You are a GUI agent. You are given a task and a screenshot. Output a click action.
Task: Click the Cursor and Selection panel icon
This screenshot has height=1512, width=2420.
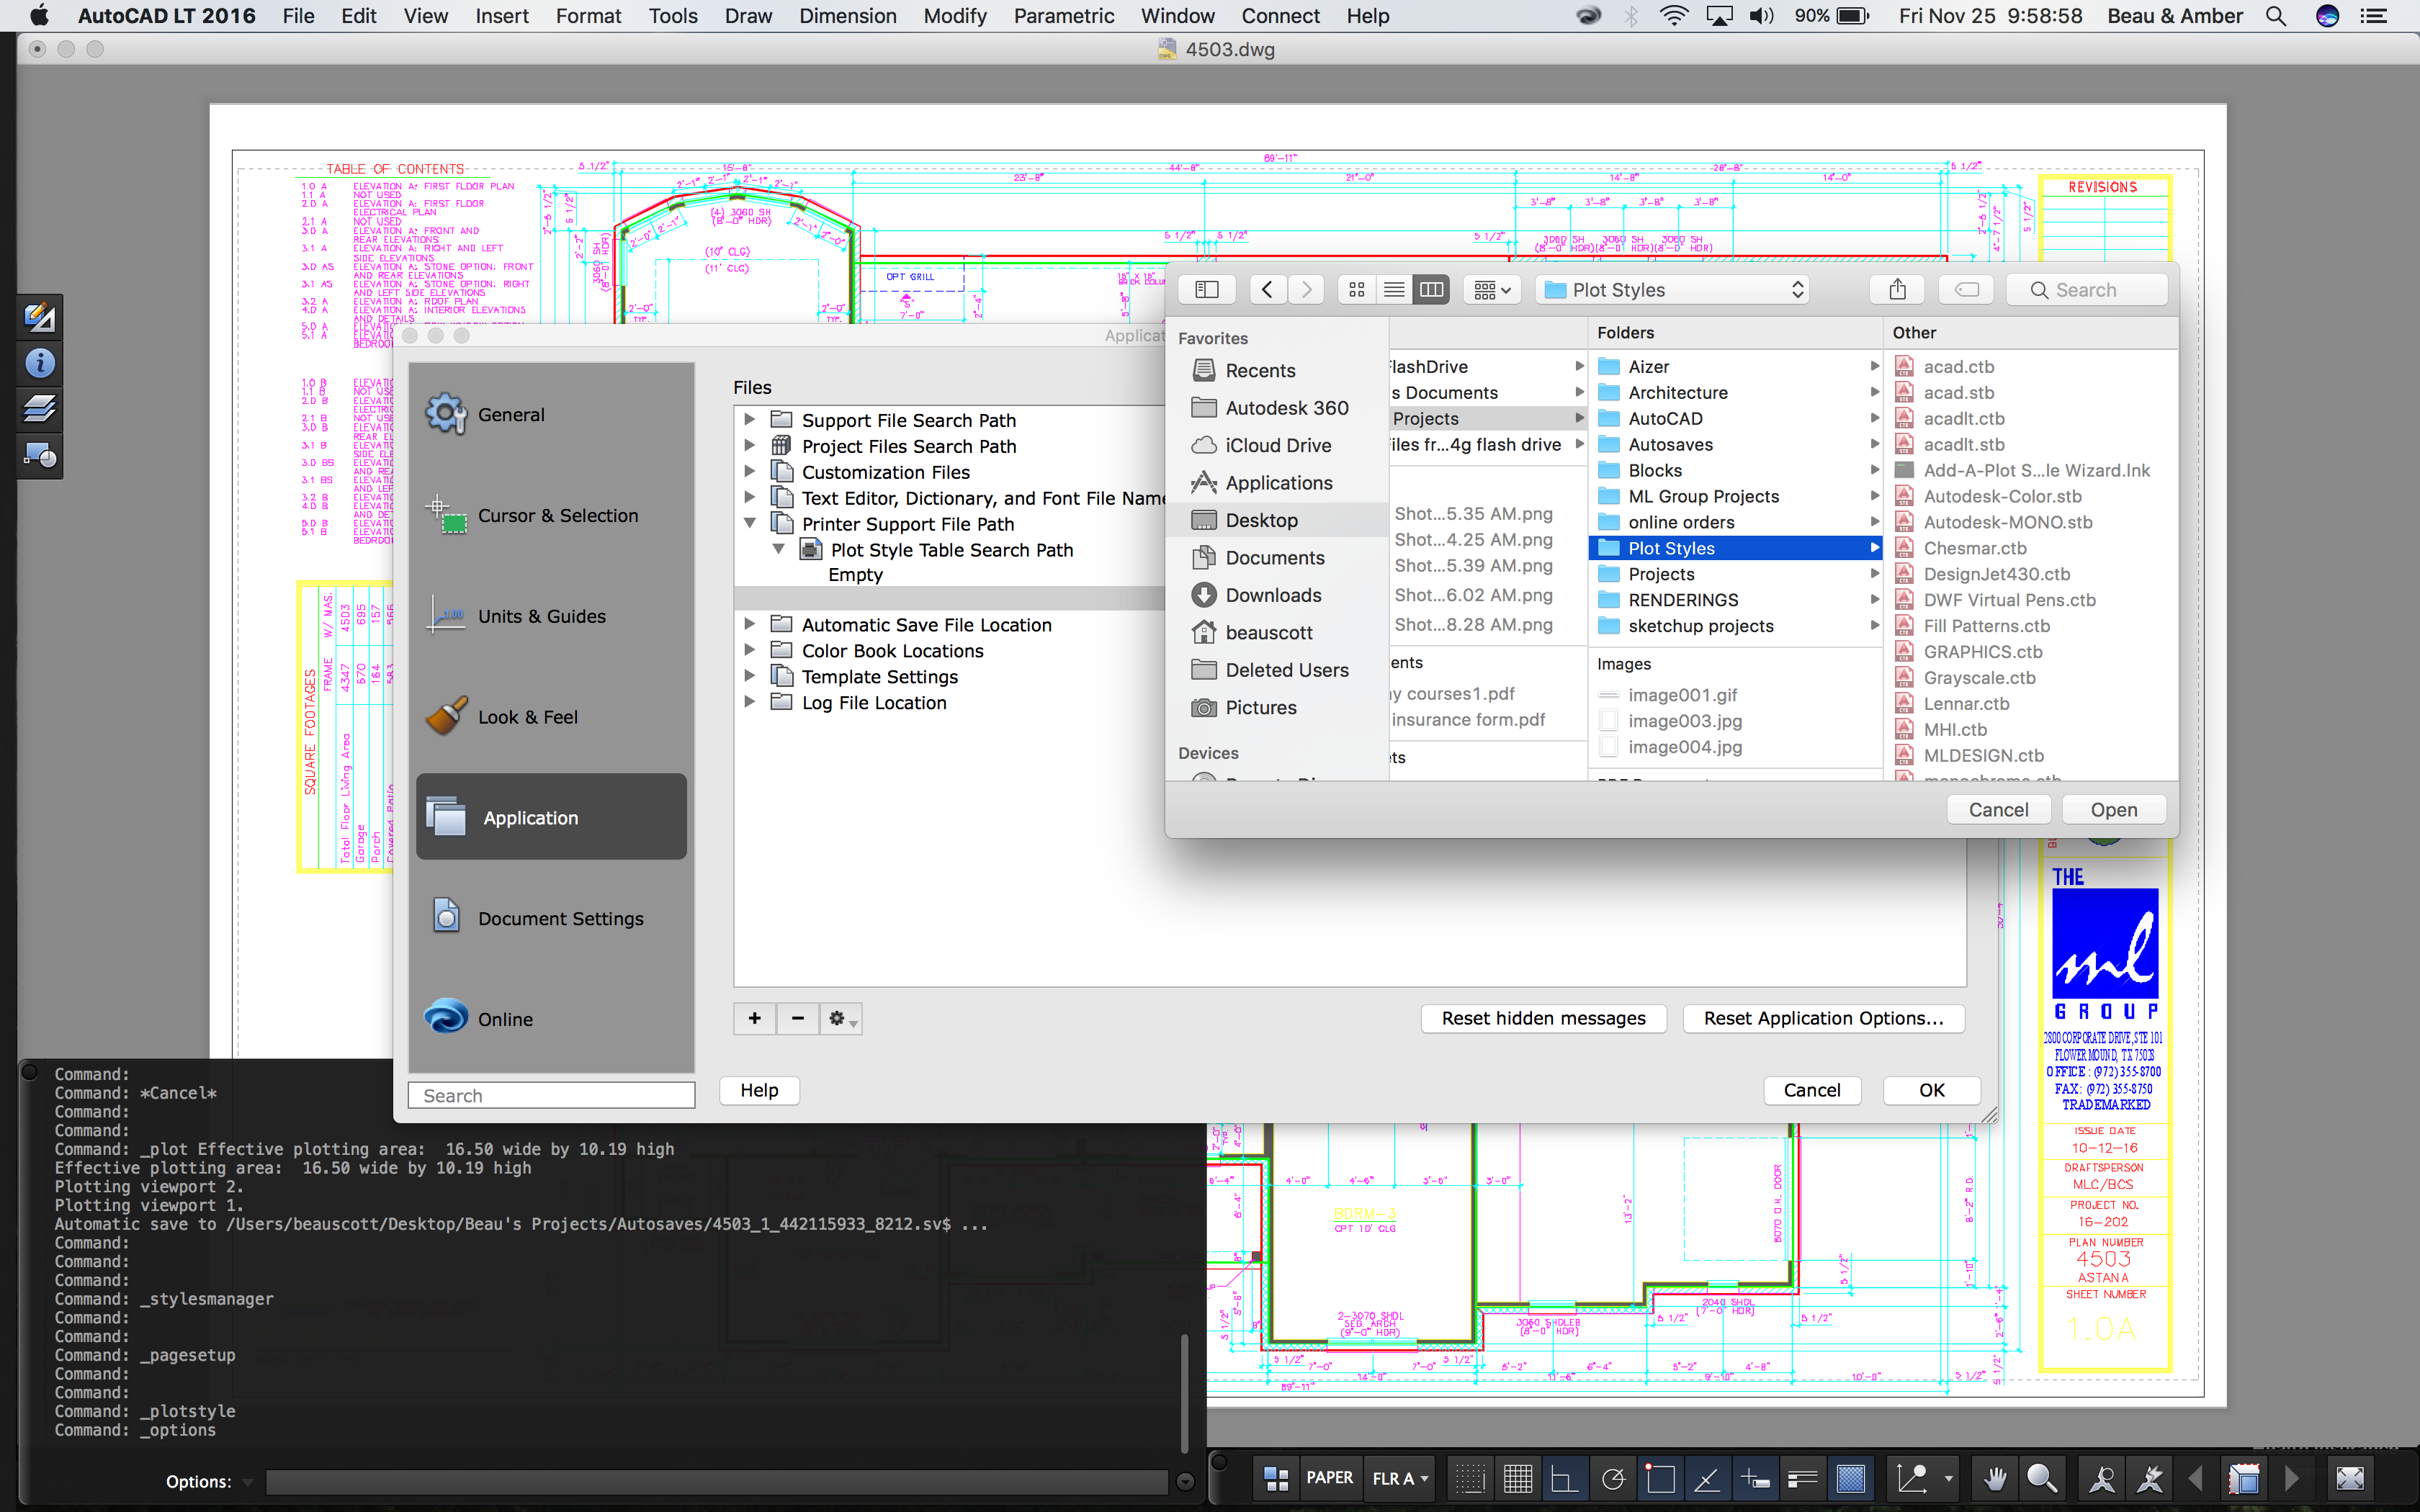point(449,514)
